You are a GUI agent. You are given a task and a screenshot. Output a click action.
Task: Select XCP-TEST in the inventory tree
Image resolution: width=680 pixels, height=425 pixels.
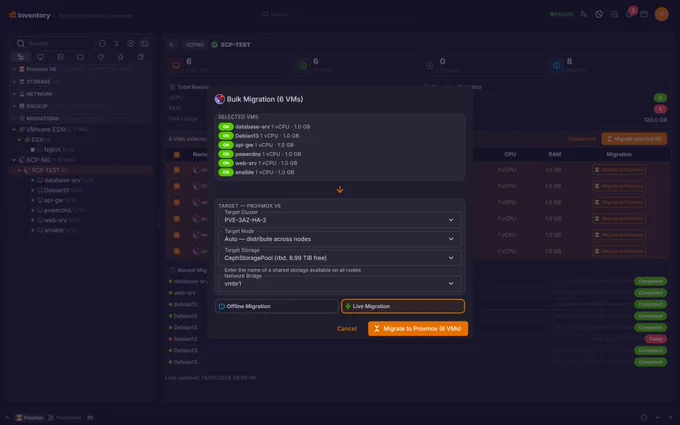81,170
